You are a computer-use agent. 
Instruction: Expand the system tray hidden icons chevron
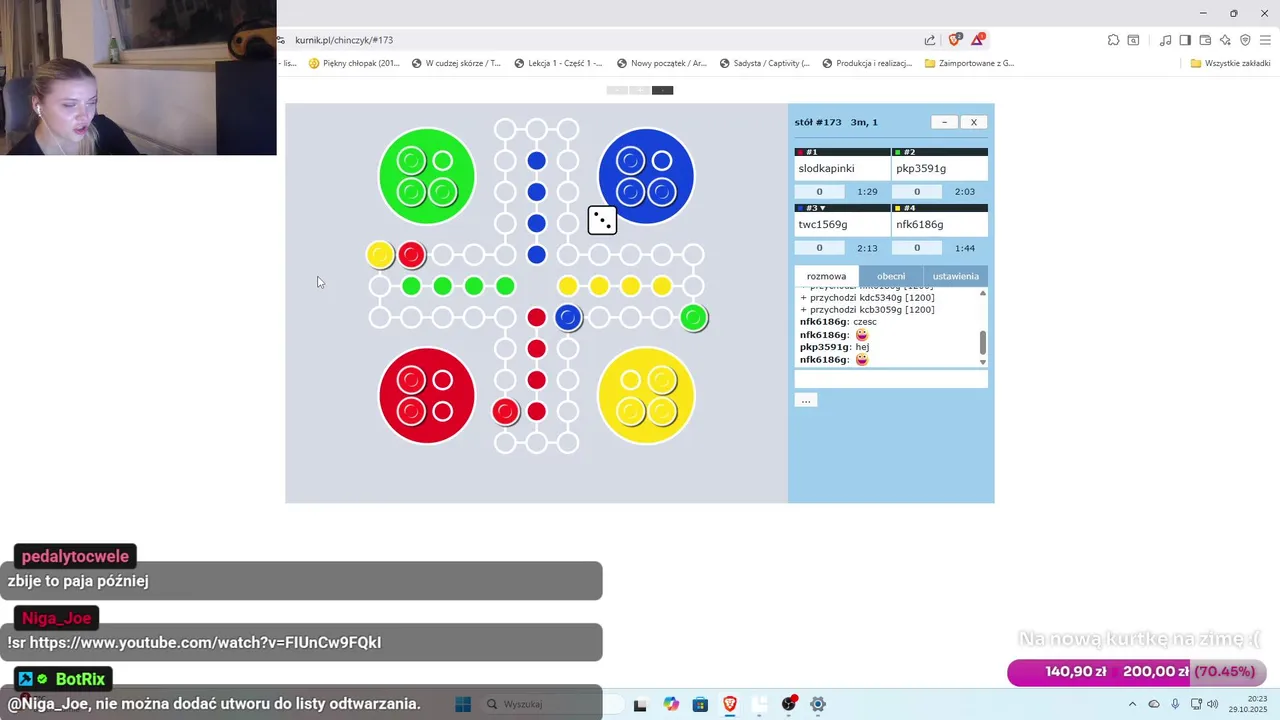click(x=1132, y=704)
